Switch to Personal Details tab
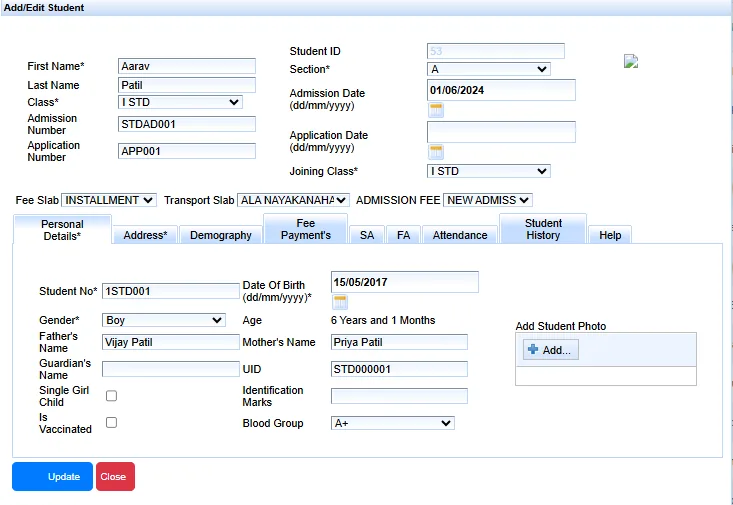Screen dimensions: 733x505 (62, 230)
